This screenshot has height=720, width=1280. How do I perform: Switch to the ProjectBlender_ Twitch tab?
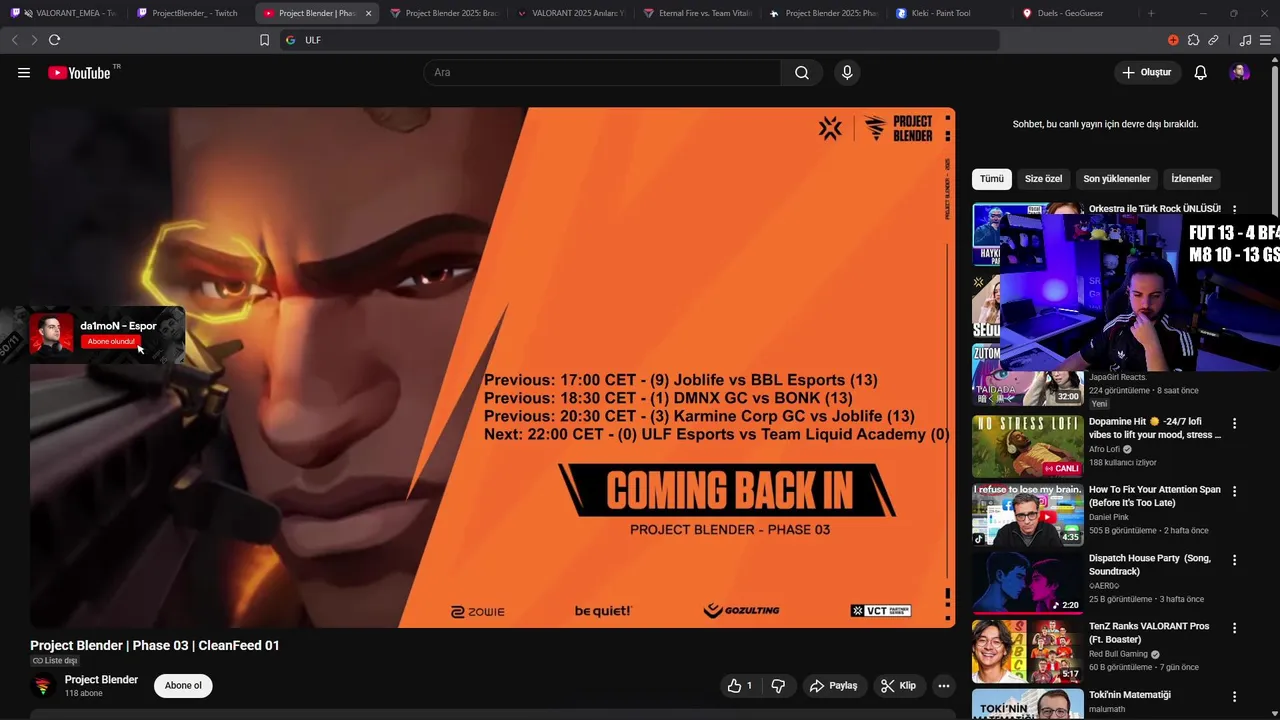(x=189, y=13)
